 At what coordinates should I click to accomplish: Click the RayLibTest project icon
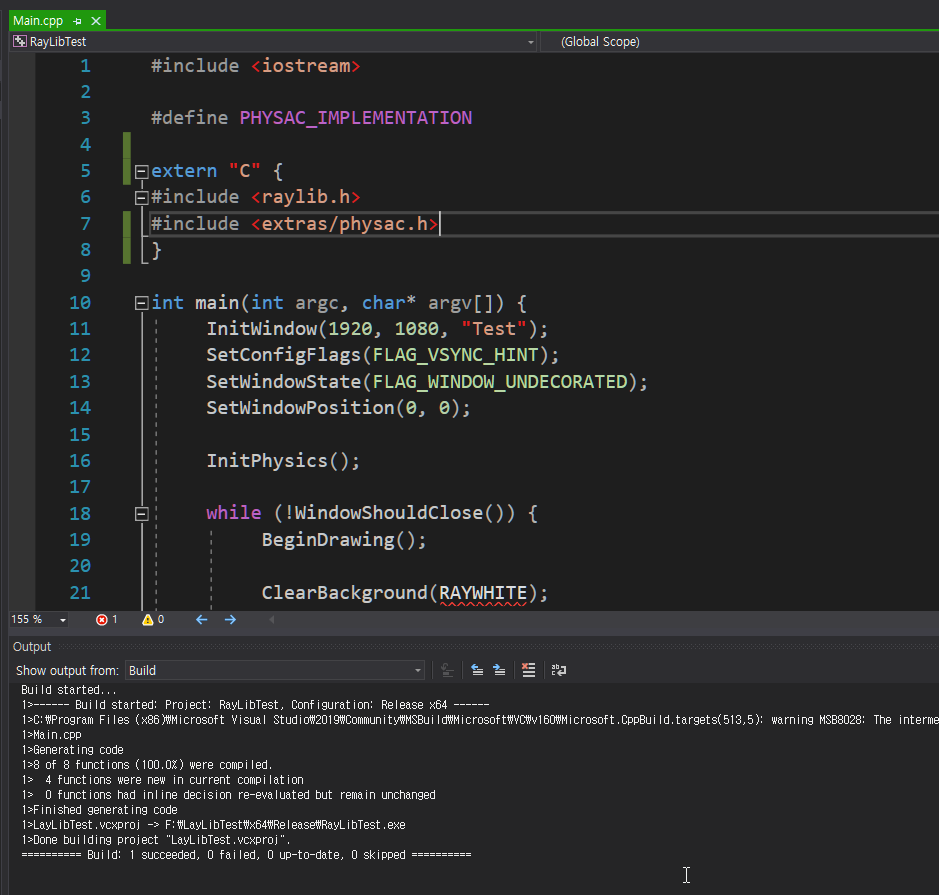coord(20,41)
